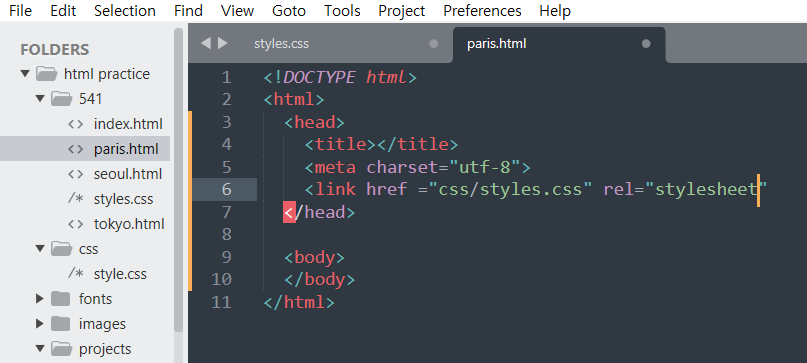Click the tokyo.html file type icon
The height and width of the screenshot is (363, 807).
pyautogui.click(x=75, y=224)
